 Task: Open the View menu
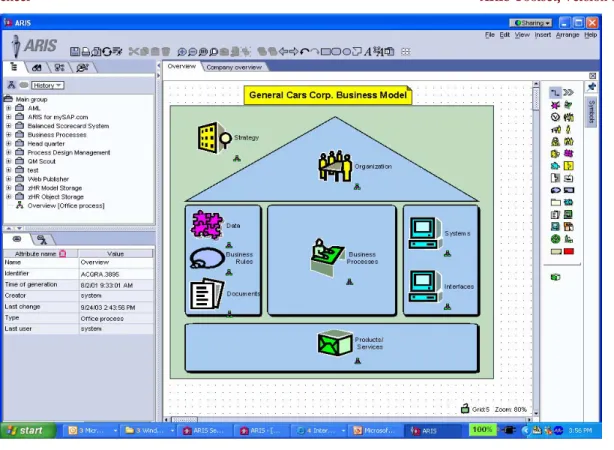pos(522,35)
